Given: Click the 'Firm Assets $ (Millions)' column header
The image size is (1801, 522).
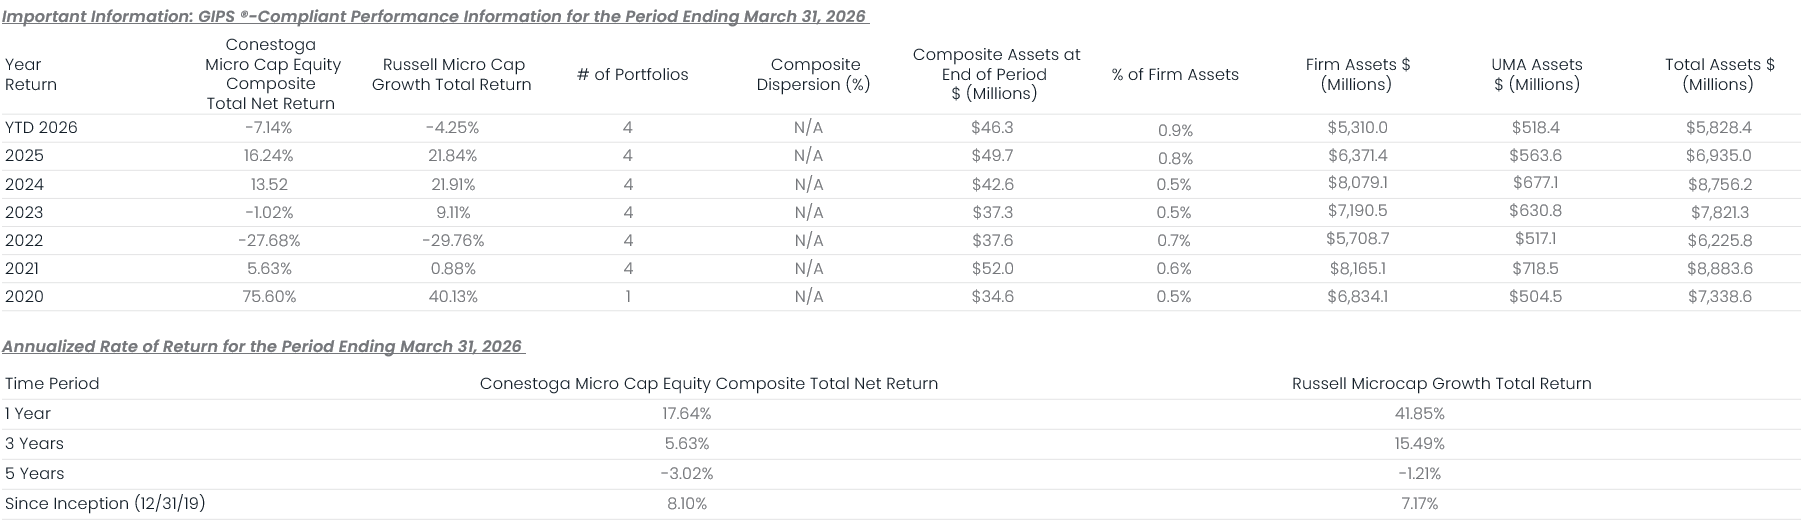Looking at the screenshot, I should point(1357,74).
